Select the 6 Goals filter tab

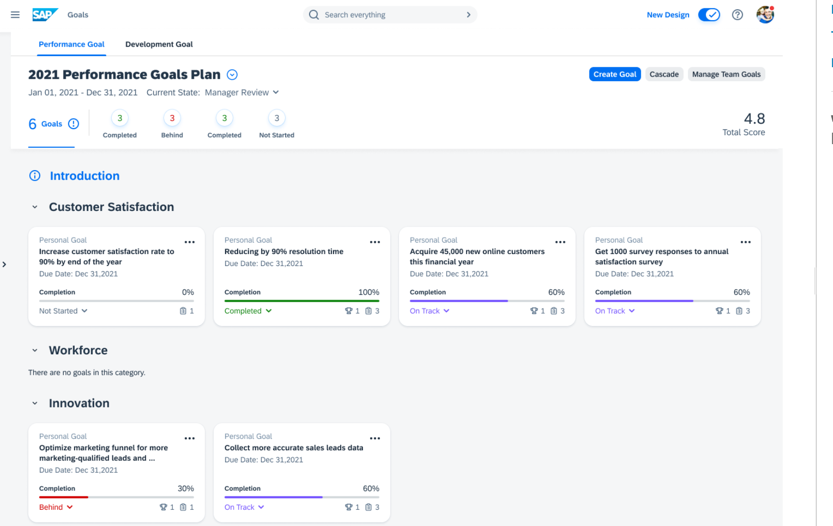click(53, 124)
